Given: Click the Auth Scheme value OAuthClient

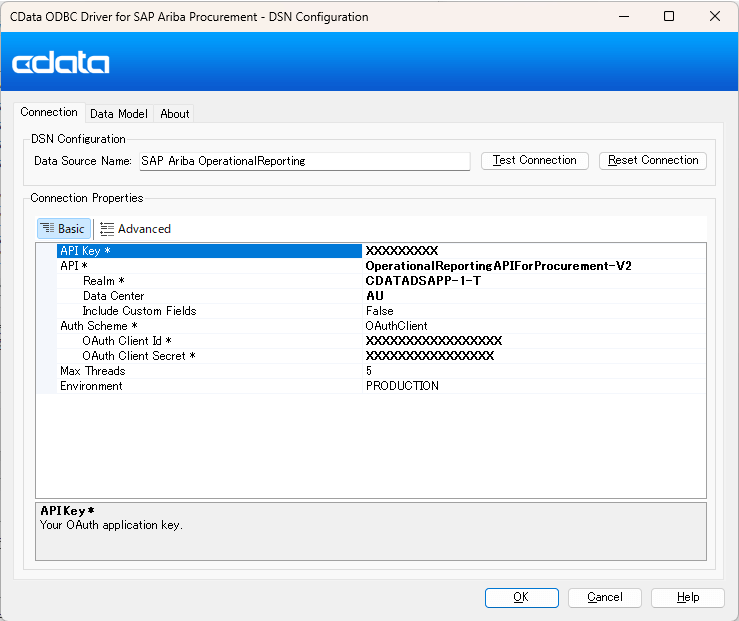Looking at the screenshot, I should pyautogui.click(x=396, y=326).
